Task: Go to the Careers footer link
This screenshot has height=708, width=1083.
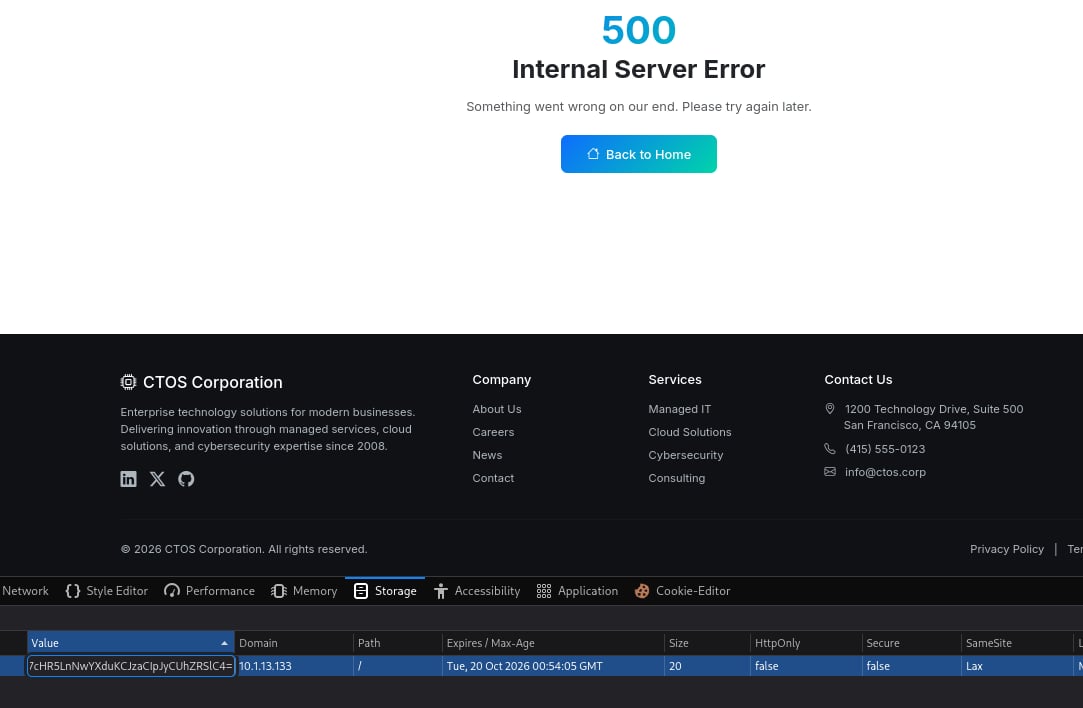Action: tap(493, 432)
